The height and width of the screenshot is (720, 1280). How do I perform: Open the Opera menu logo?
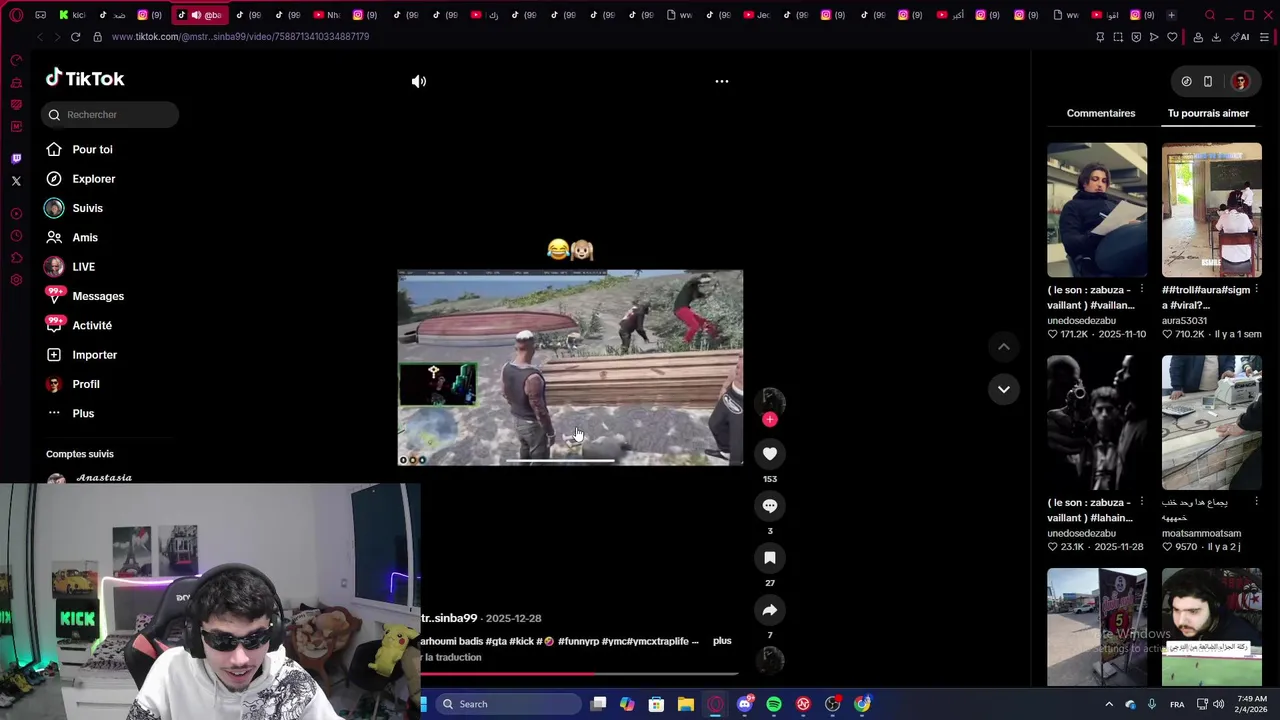point(16,15)
